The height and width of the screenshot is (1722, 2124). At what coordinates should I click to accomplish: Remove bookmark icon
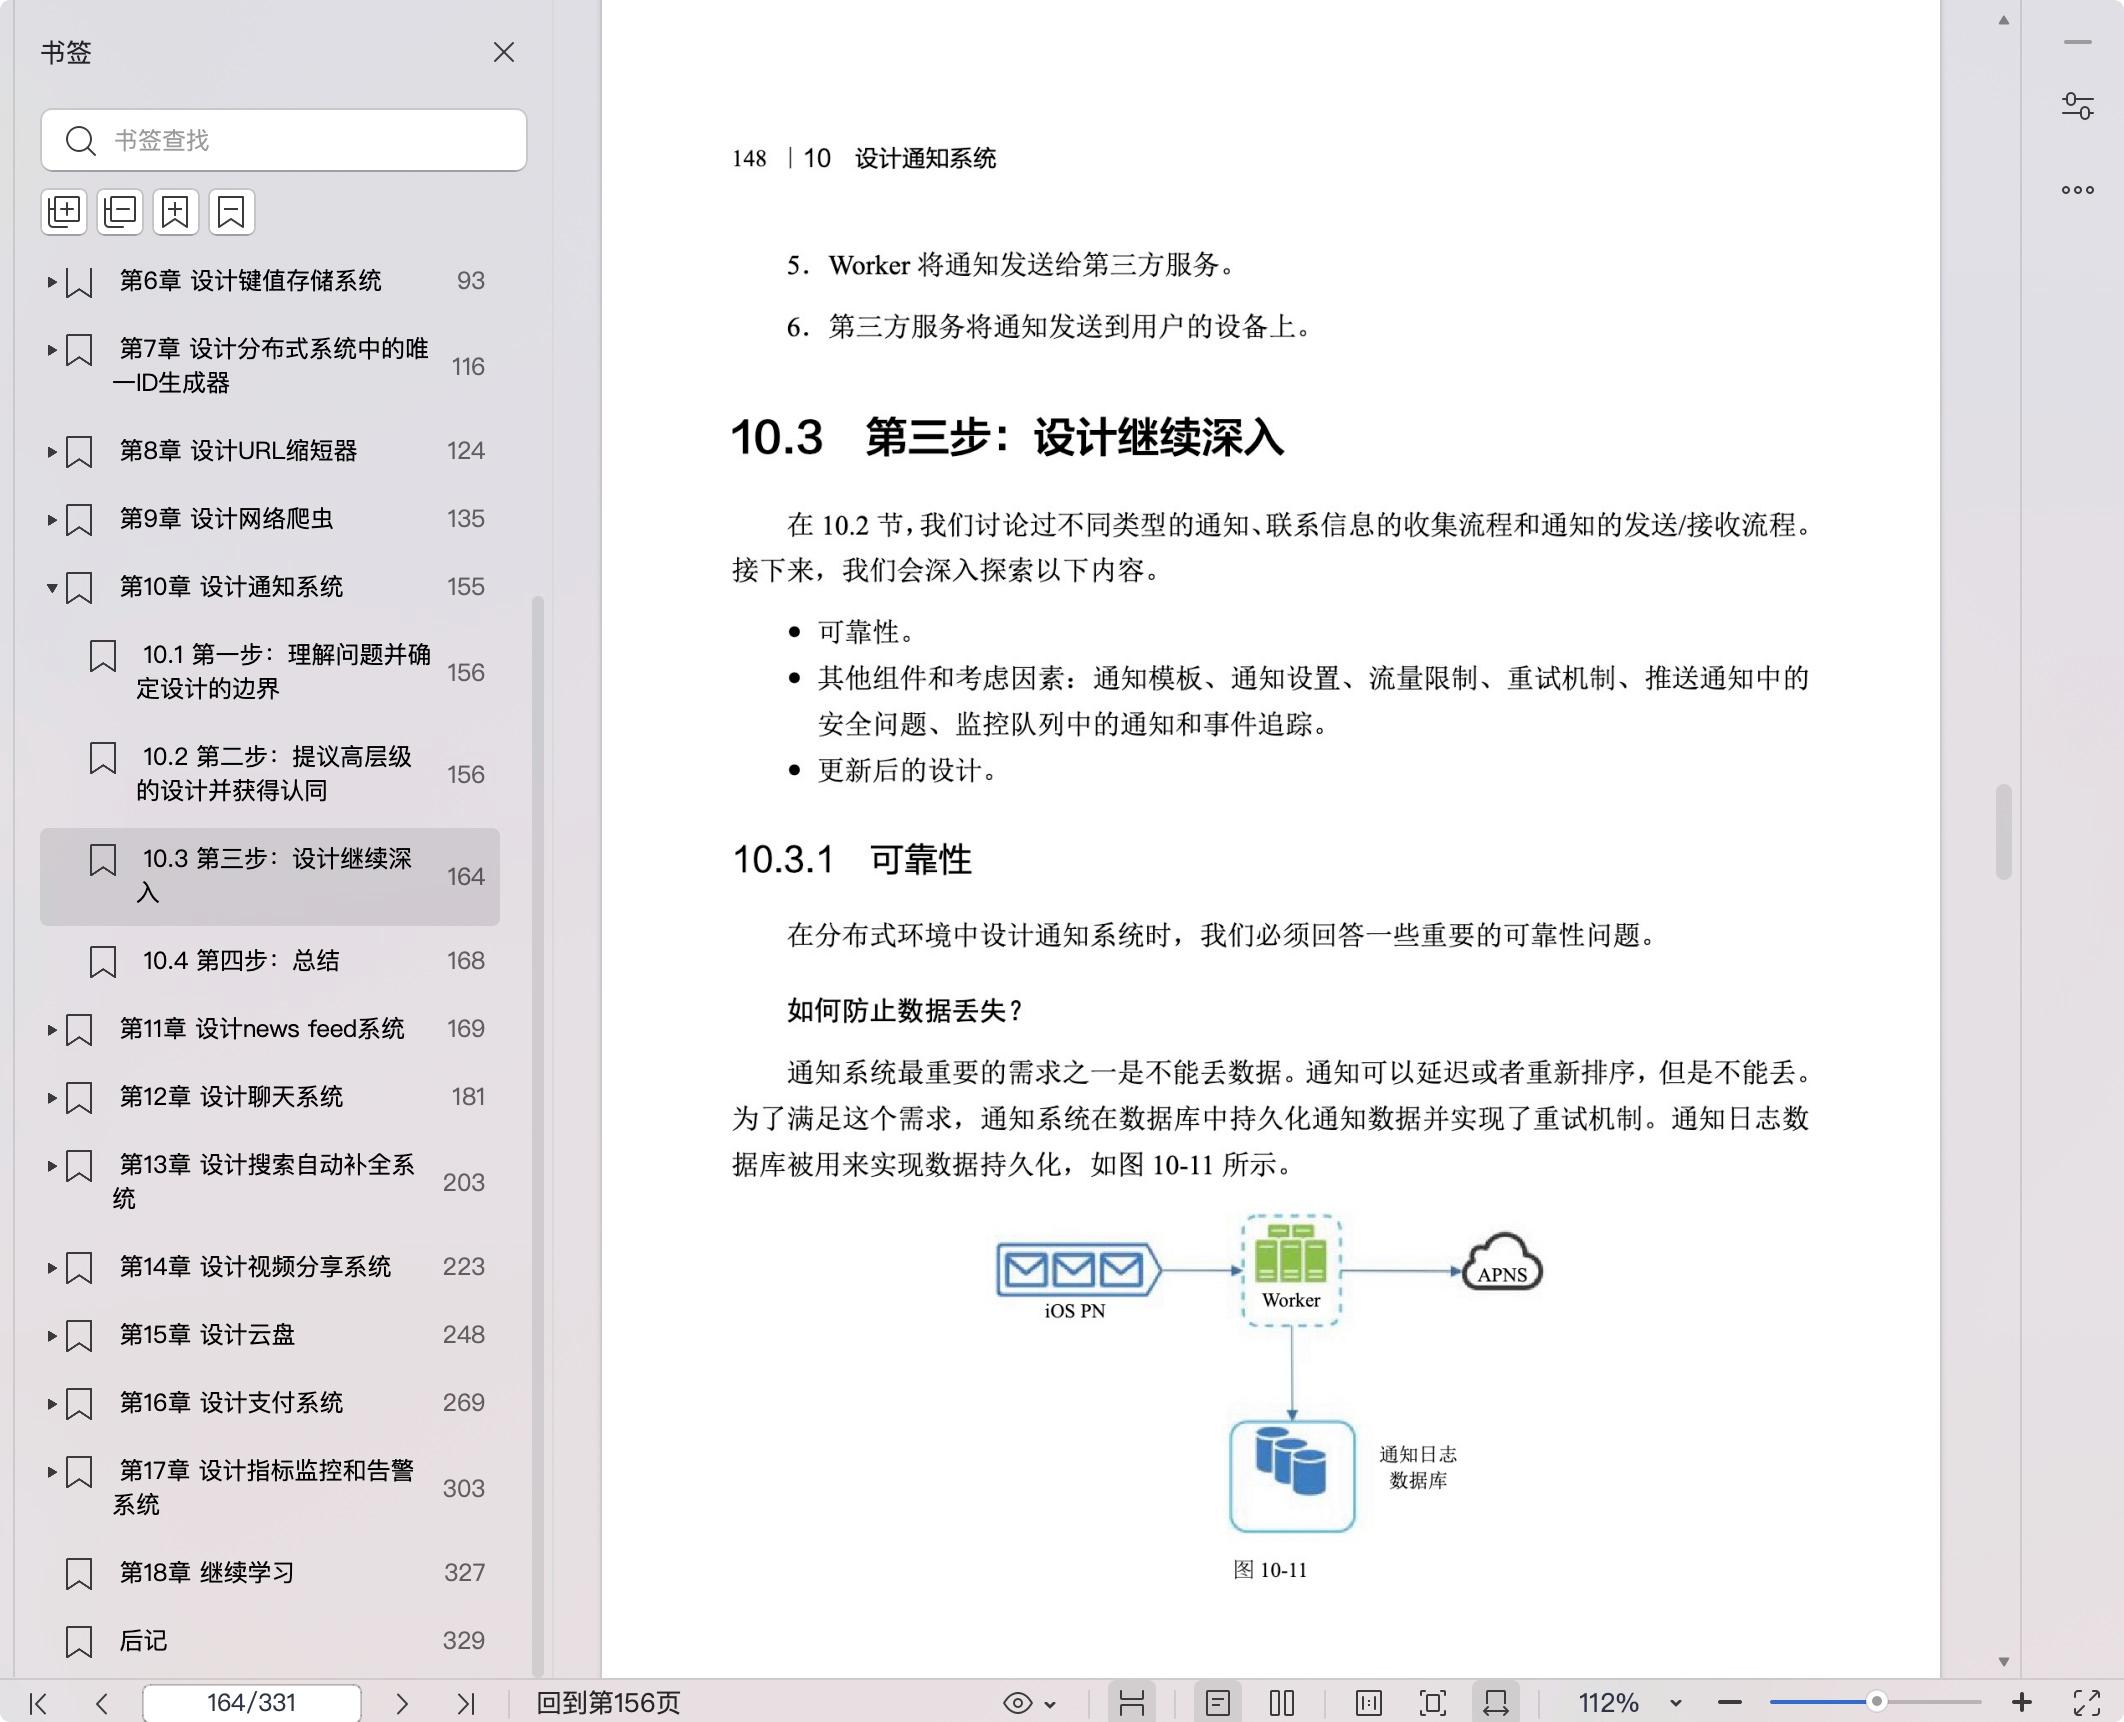(x=232, y=212)
